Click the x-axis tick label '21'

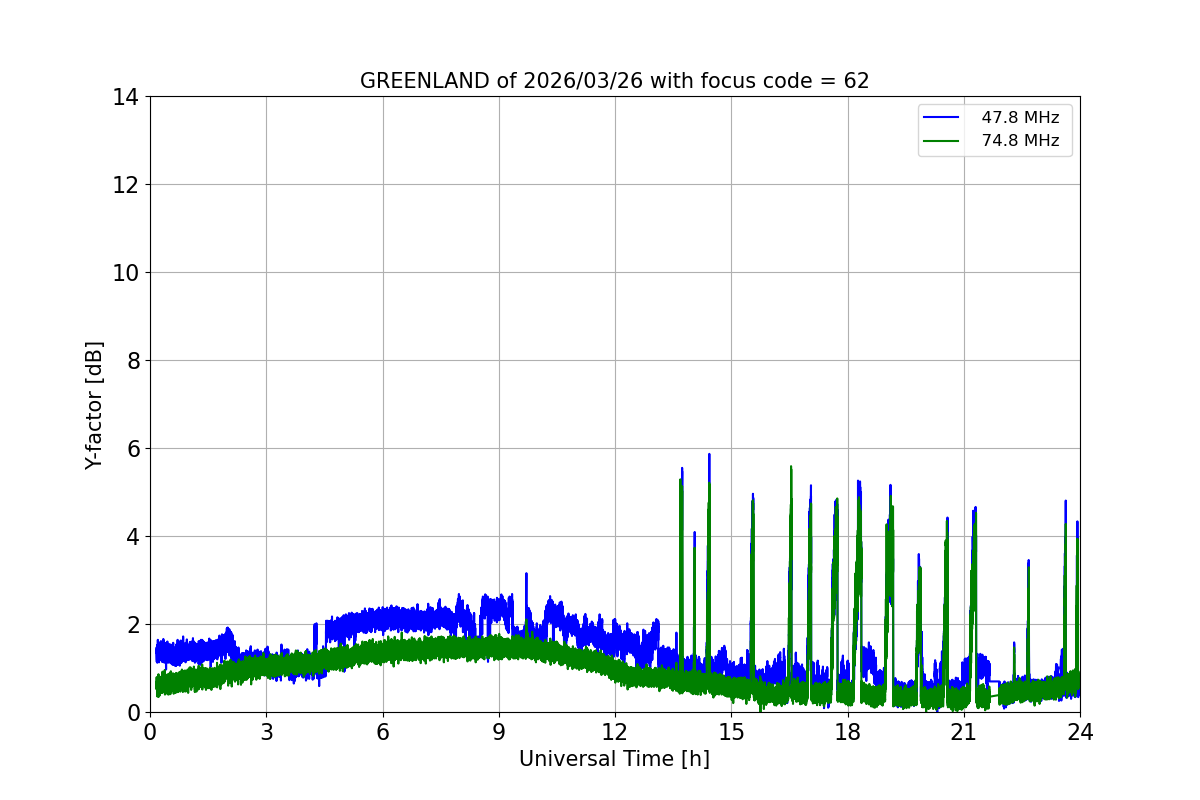(964, 732)
